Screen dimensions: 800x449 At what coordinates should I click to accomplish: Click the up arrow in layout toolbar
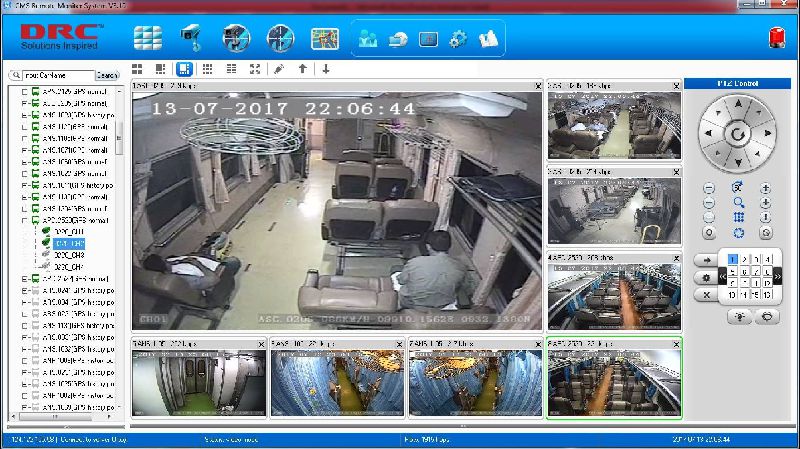point(303,68)
